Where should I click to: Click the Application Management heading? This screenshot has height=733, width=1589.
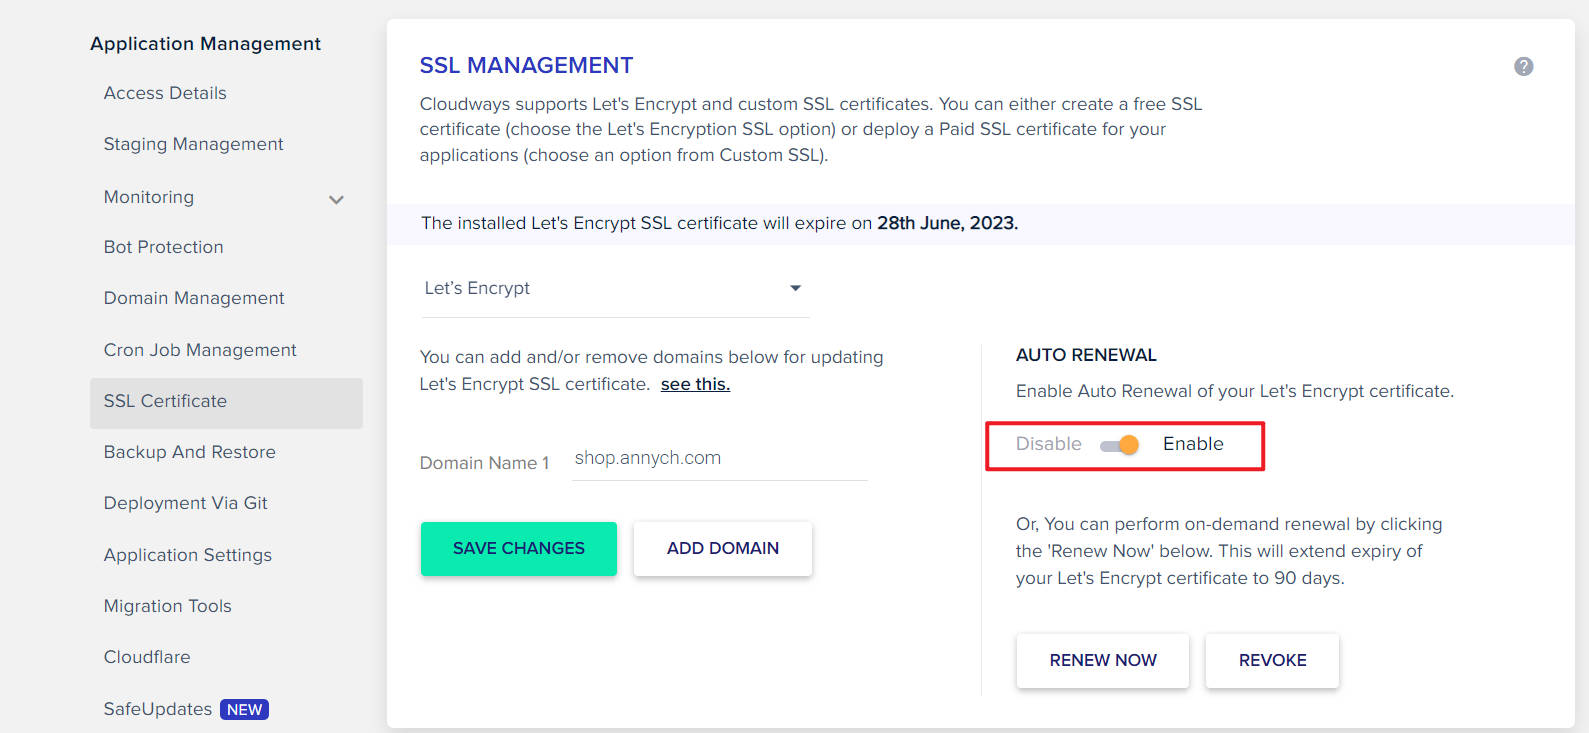pos(206,44)
